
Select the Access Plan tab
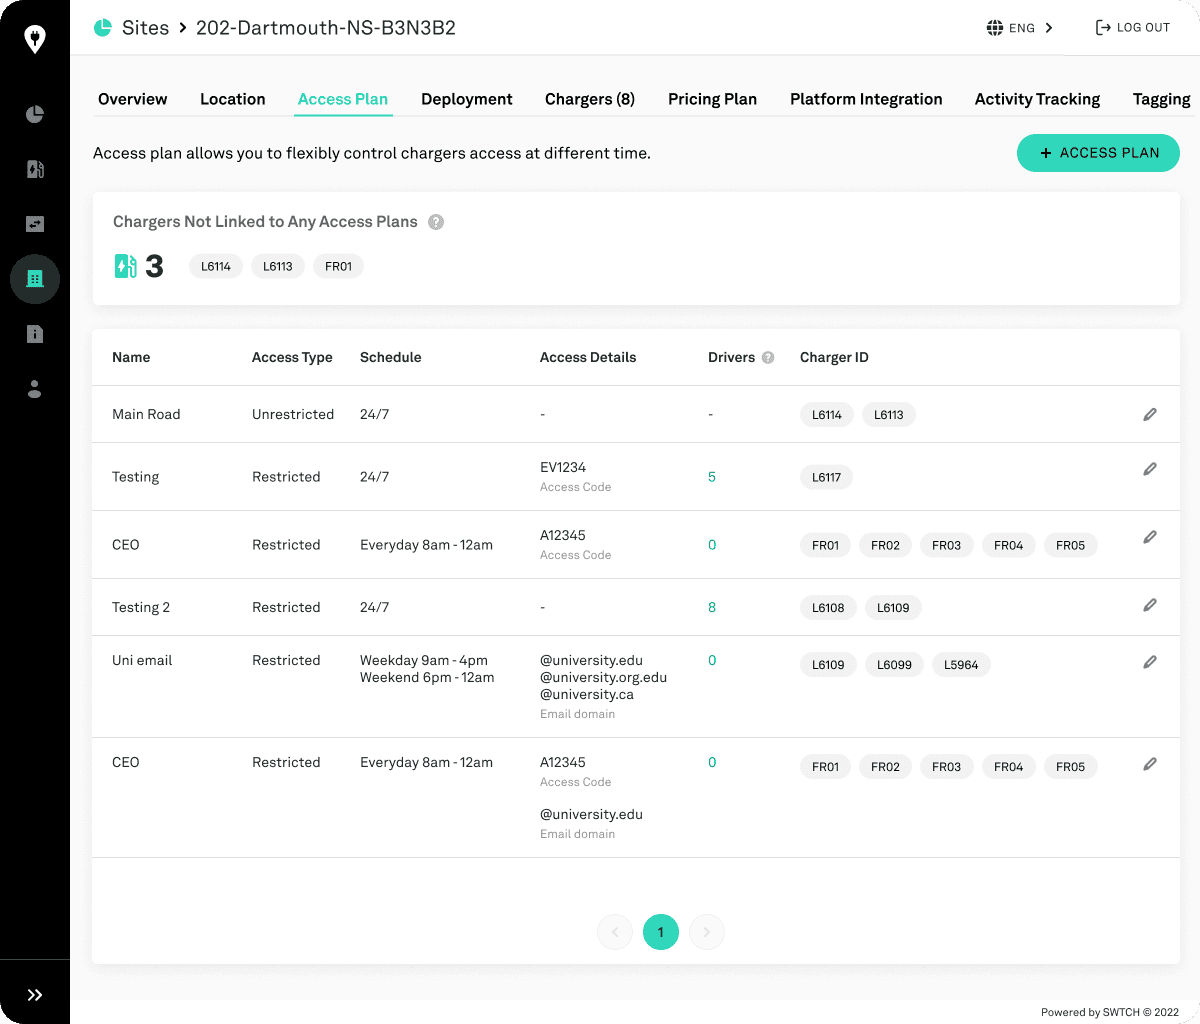click(x=343, y=99)
